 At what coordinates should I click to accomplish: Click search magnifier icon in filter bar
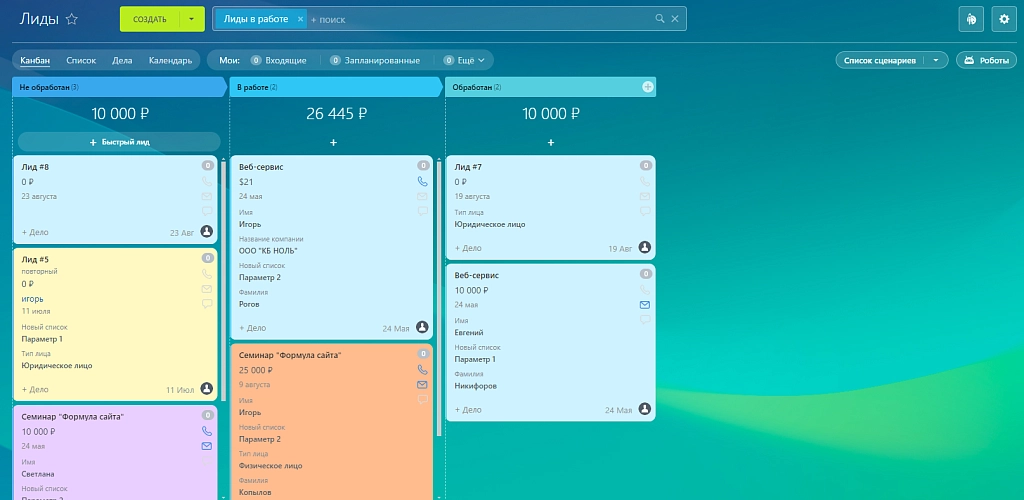click(x=660, y=19)
